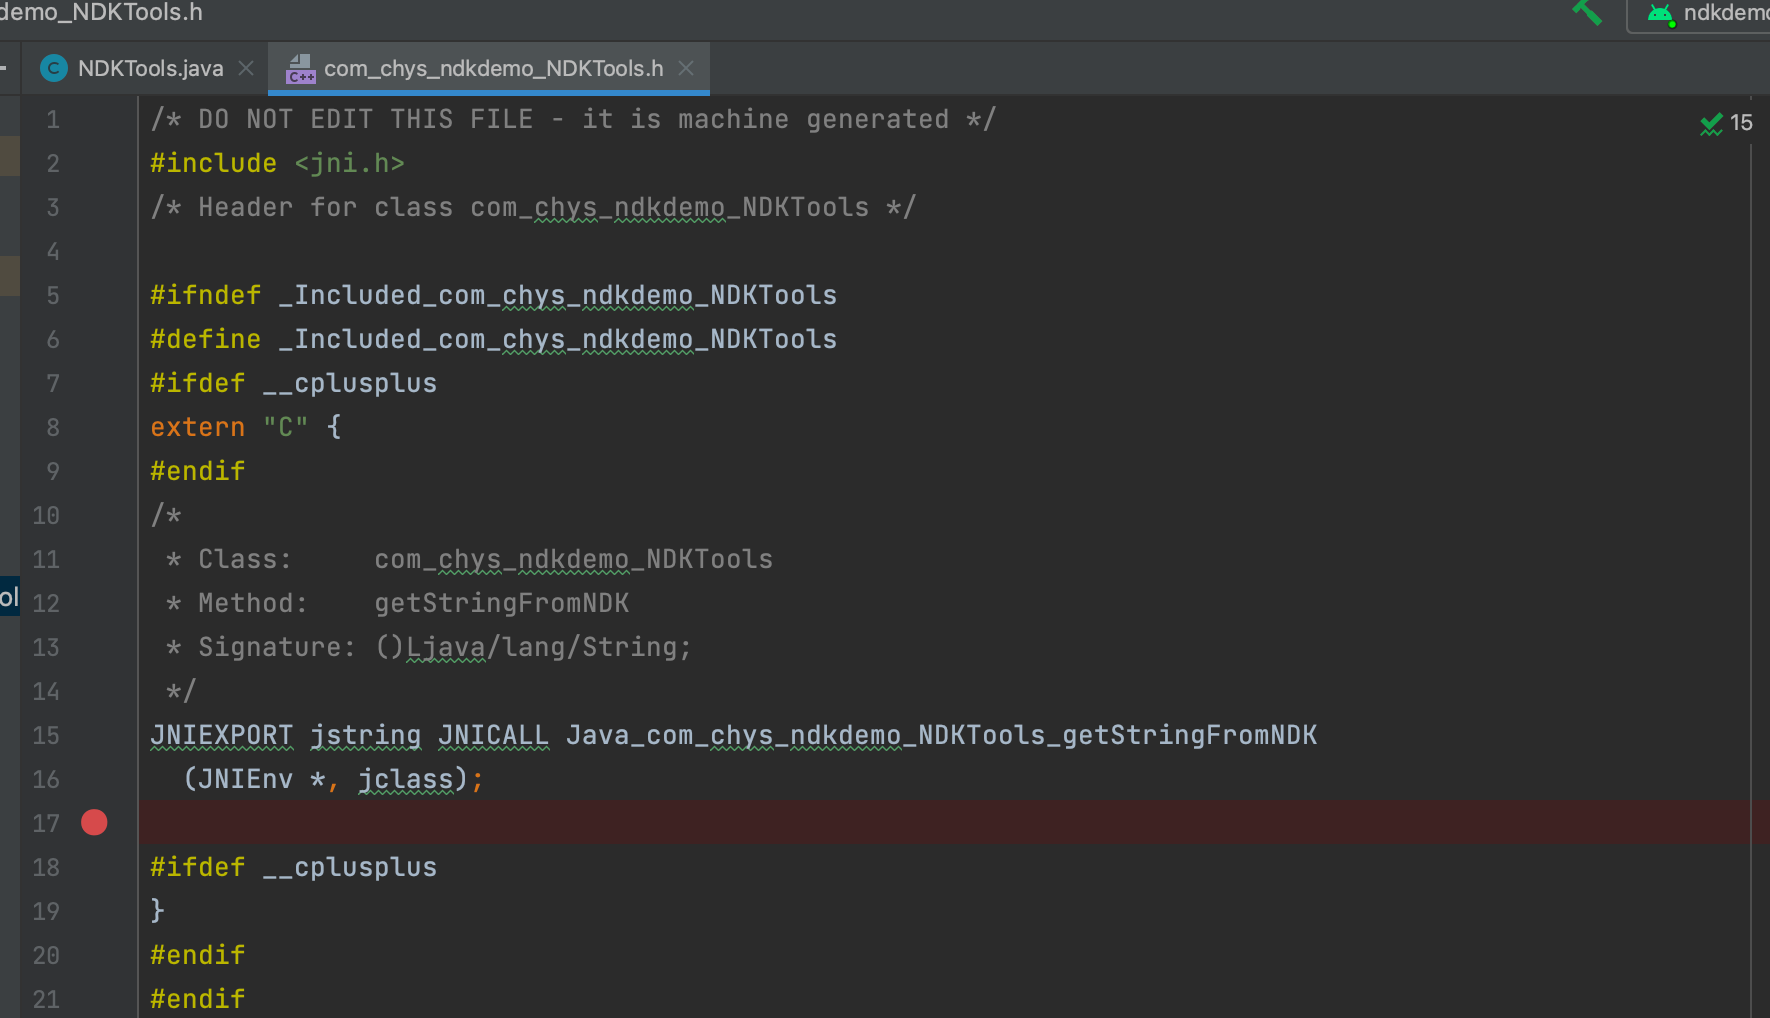Click the green inspections checkmark widget
The width and height of the screenshot is (1770, 1018).
(x=1711, y=123)
